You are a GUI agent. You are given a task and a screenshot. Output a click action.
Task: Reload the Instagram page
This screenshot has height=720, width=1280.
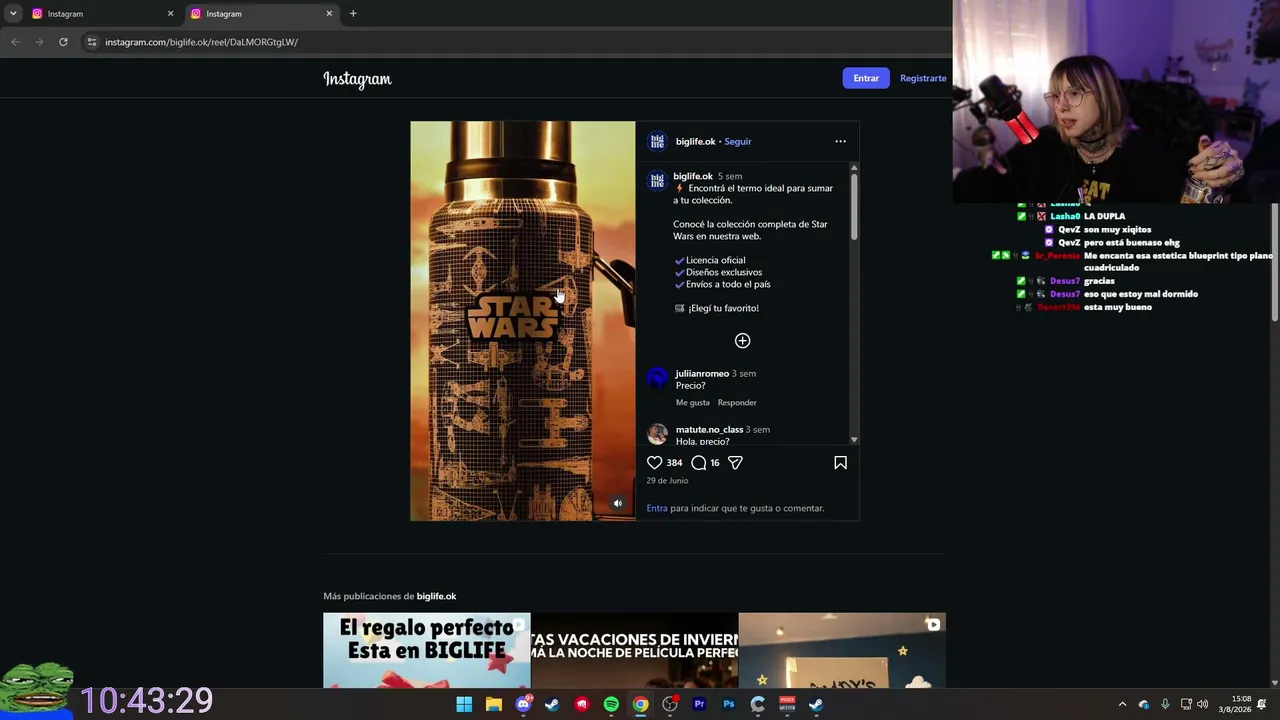pos(63,42)
